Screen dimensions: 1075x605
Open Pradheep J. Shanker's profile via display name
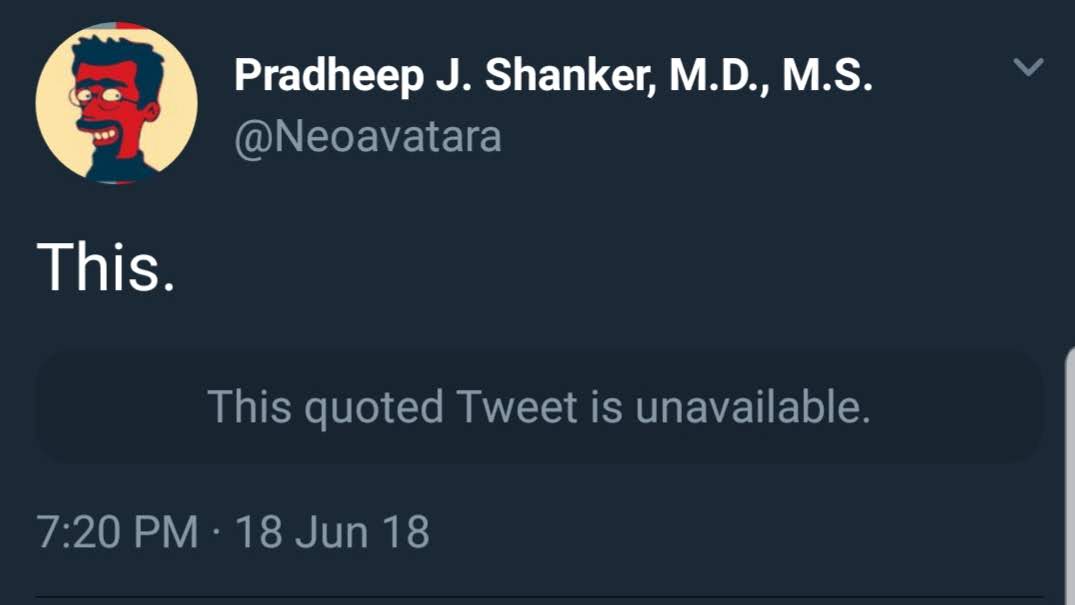point(553,77)
